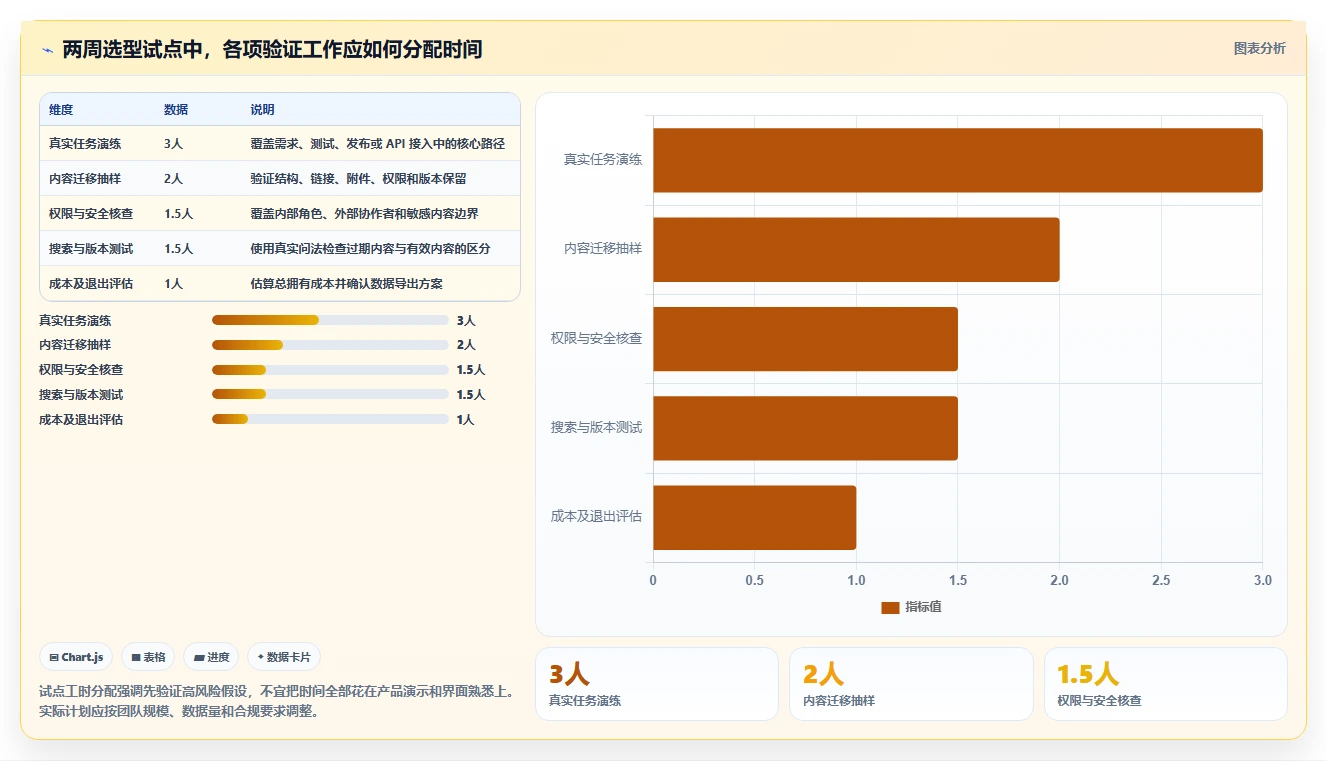
Task: Click the 0.5 x-axis tick label
Action: [x=754, y=580]
